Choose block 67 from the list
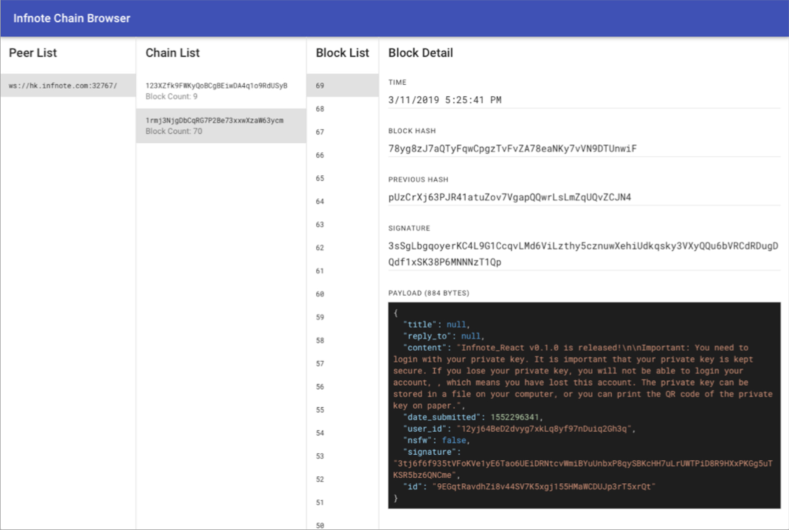The image size is (789, 530). coord(342,132)
